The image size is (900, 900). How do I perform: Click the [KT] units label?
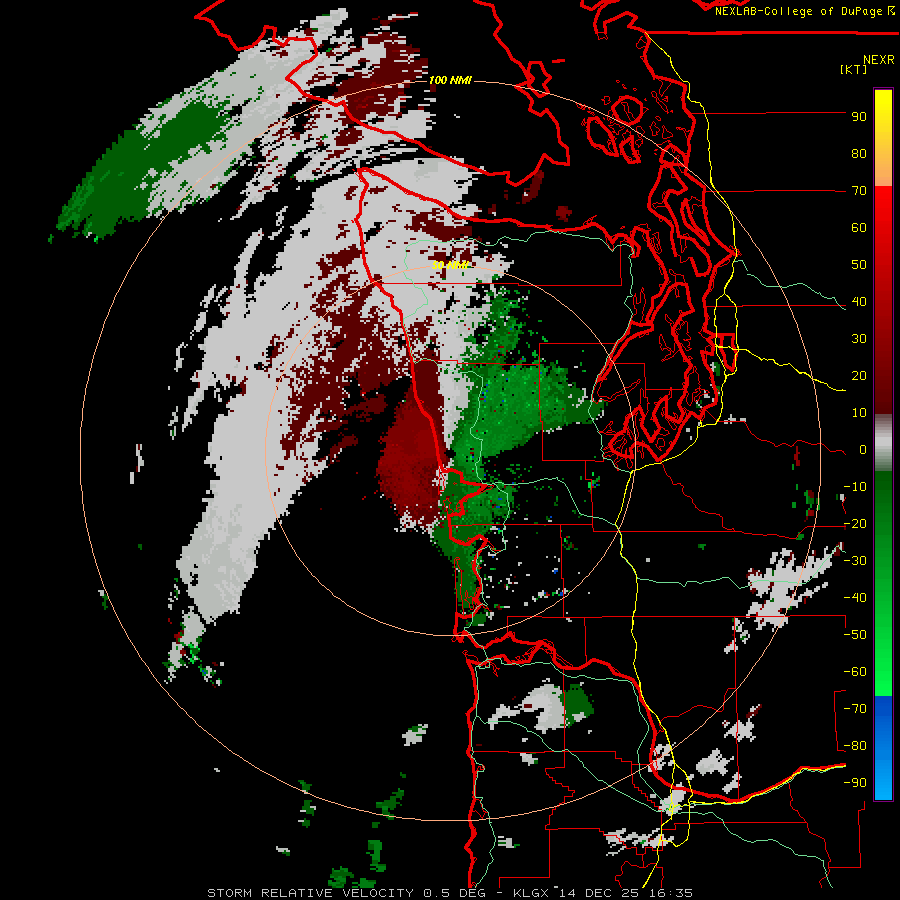click(854, 69)
